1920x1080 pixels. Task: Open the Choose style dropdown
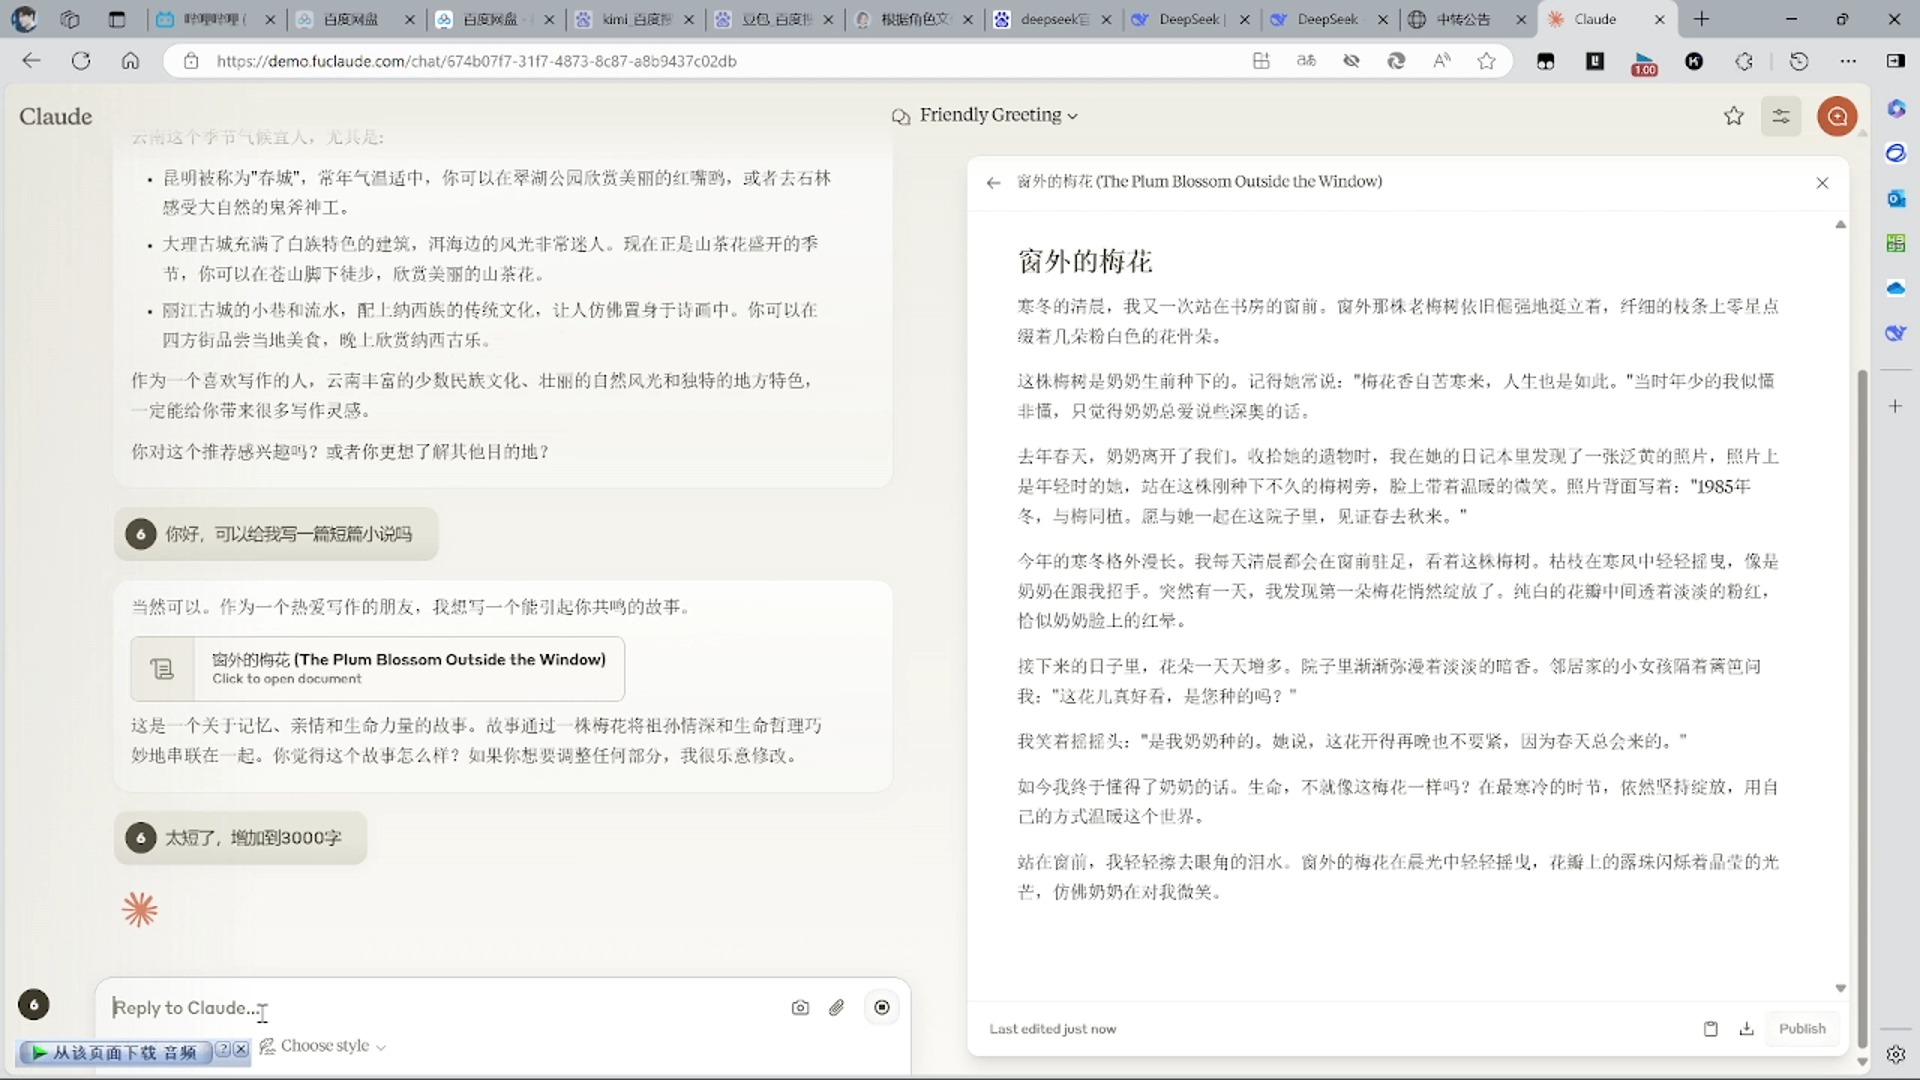pos(323,1045)
